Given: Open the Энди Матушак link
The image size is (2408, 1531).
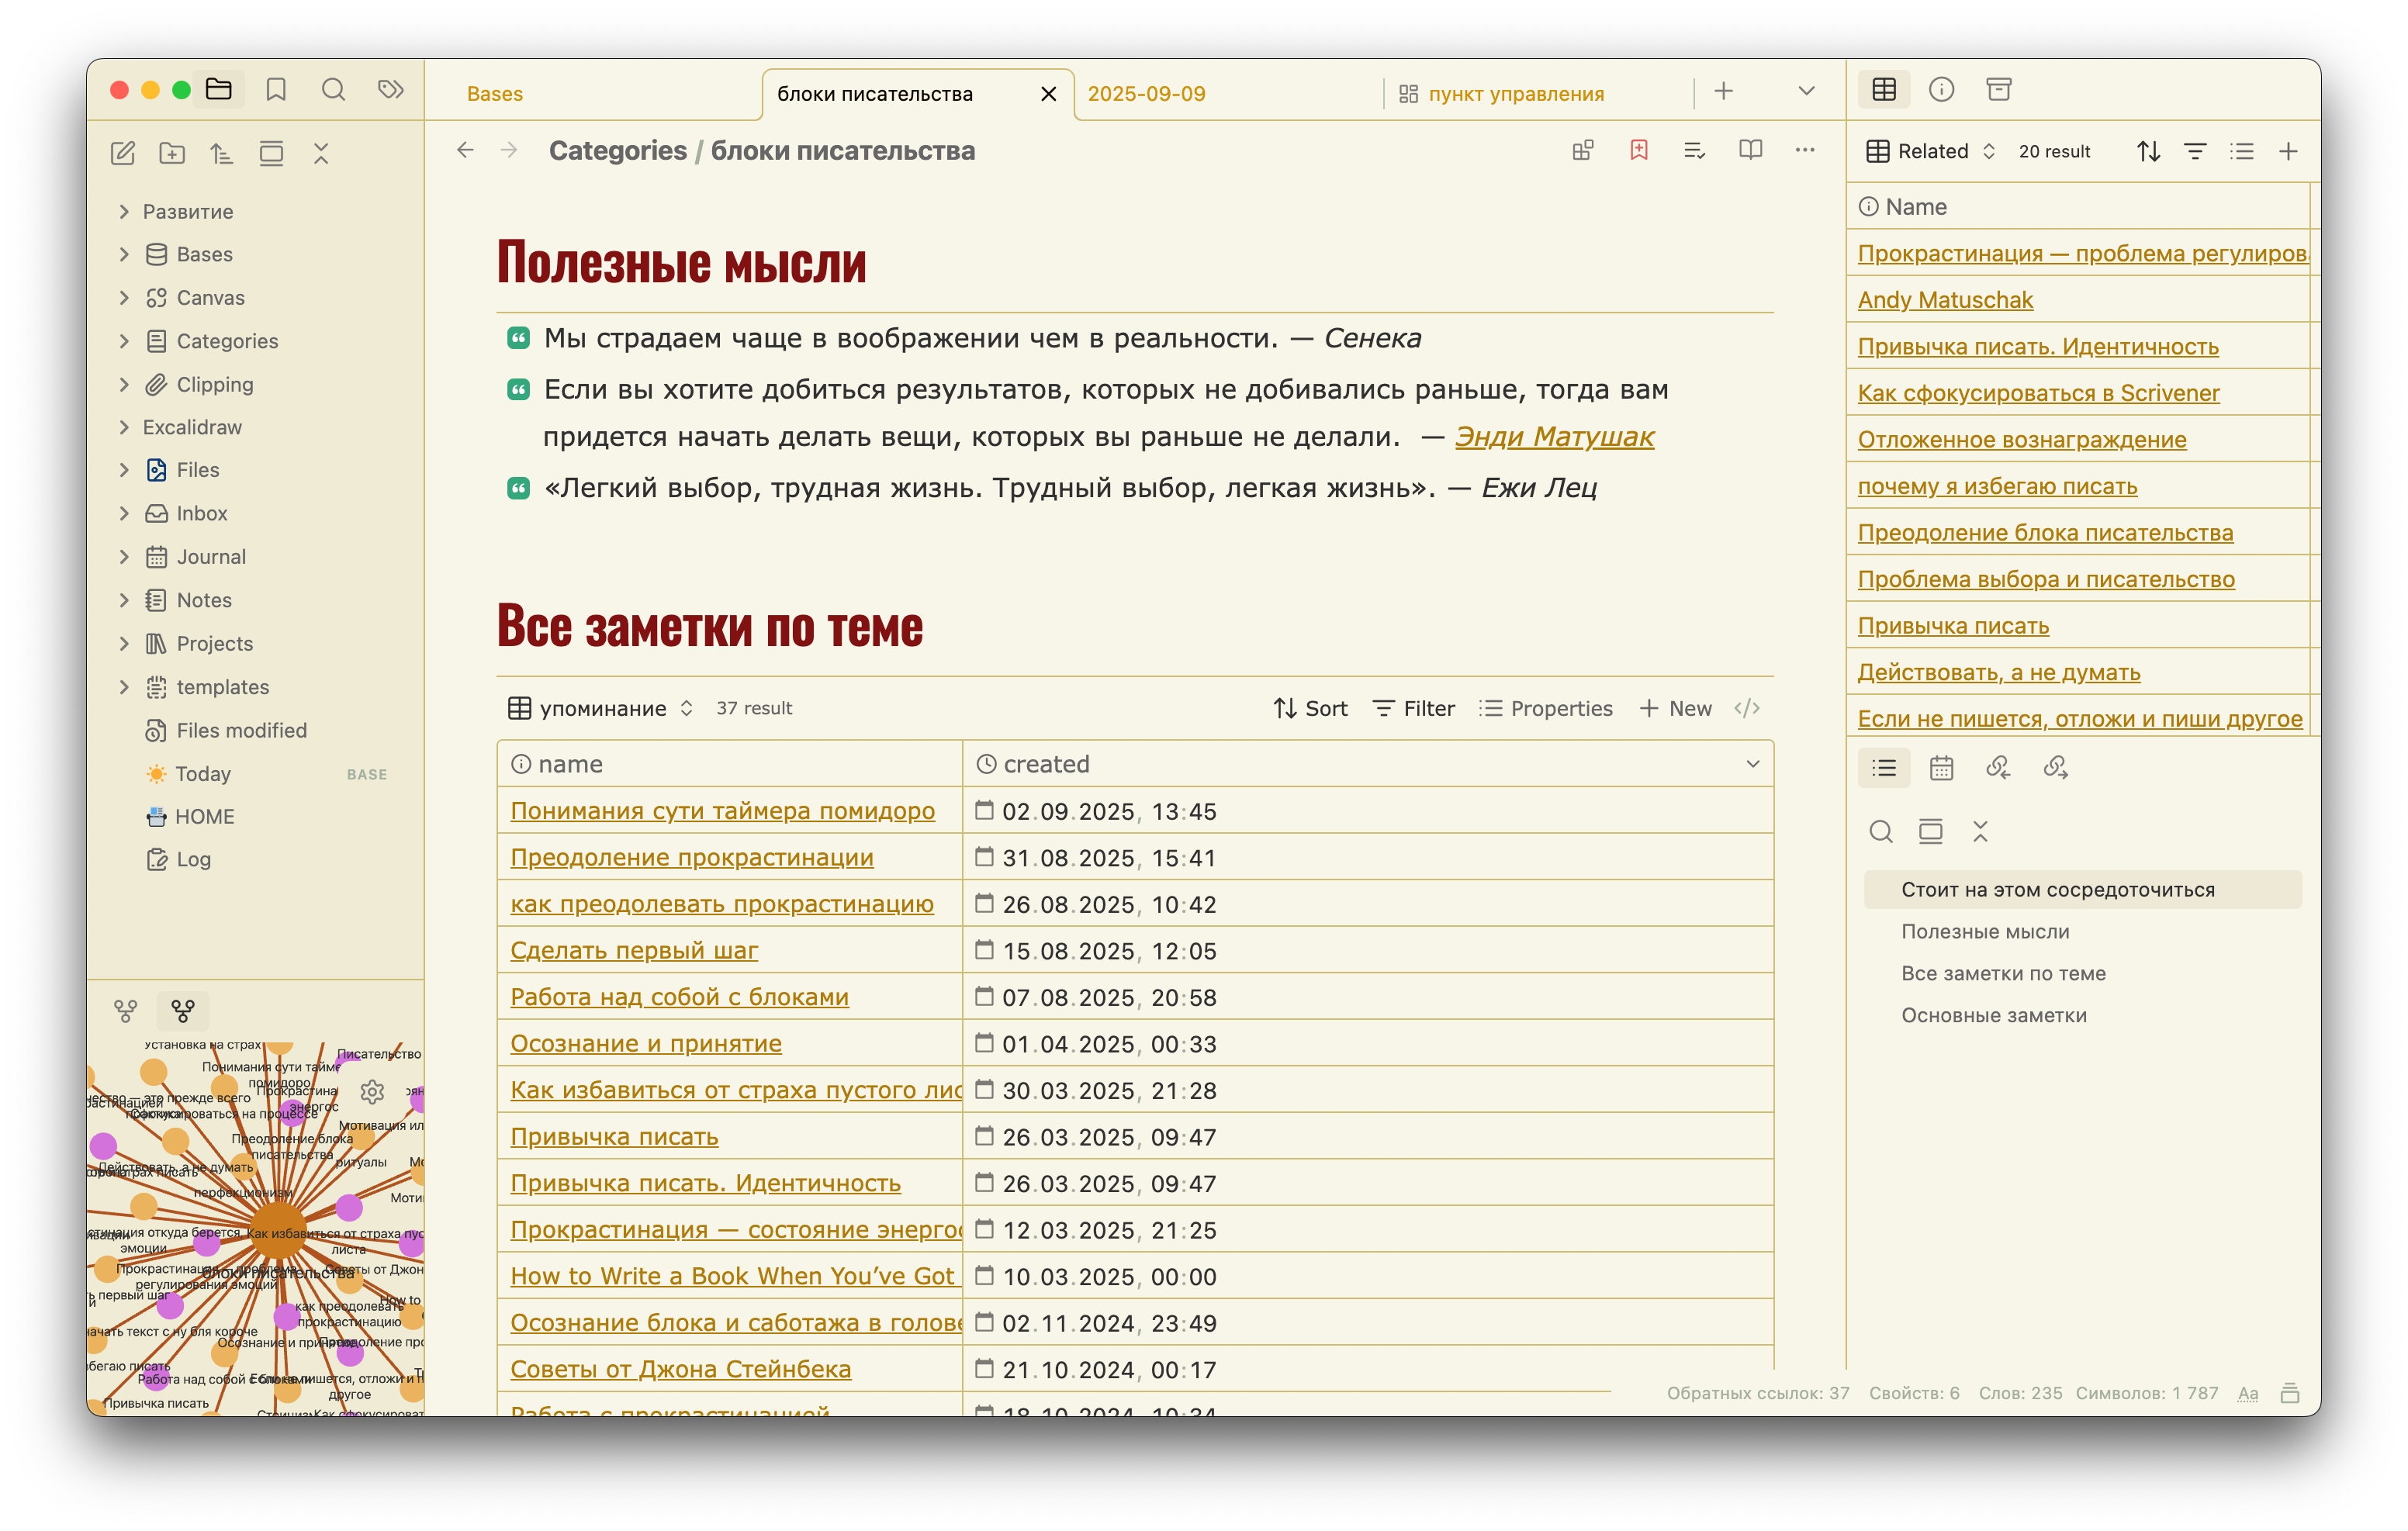Looking at the screenshot, I should click(x=1554, y=437).
